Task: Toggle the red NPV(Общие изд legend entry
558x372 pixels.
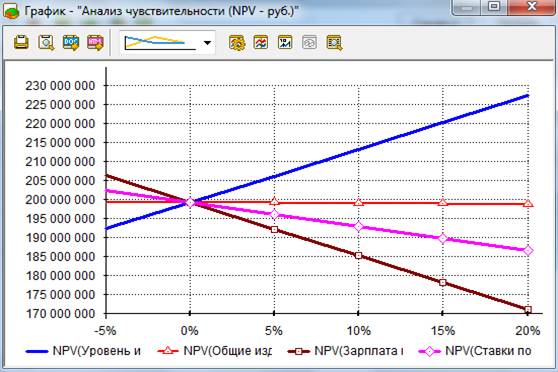Action: [215, 351]
